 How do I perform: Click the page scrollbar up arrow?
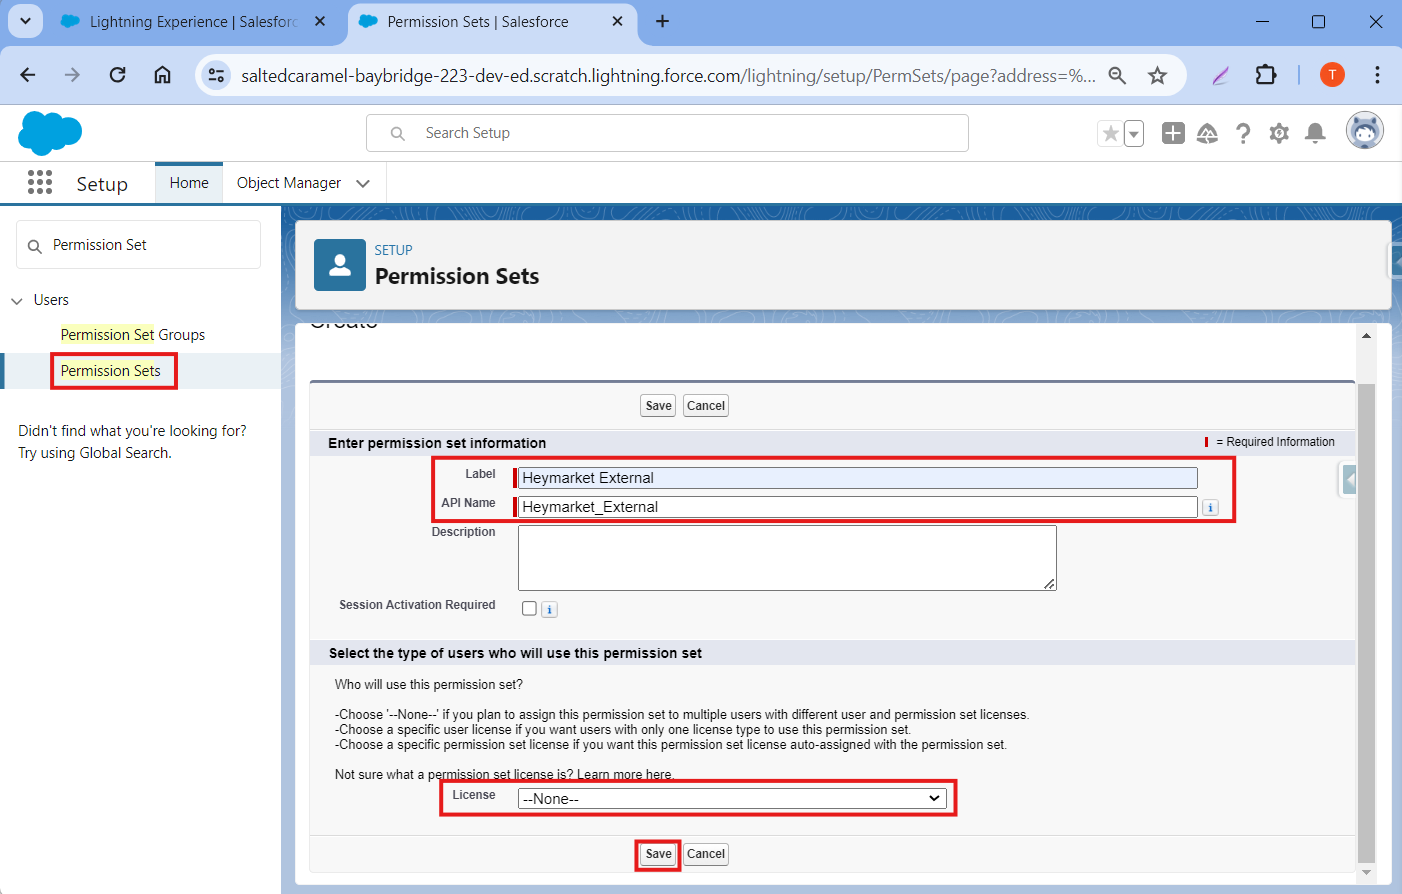point(1366,336)
